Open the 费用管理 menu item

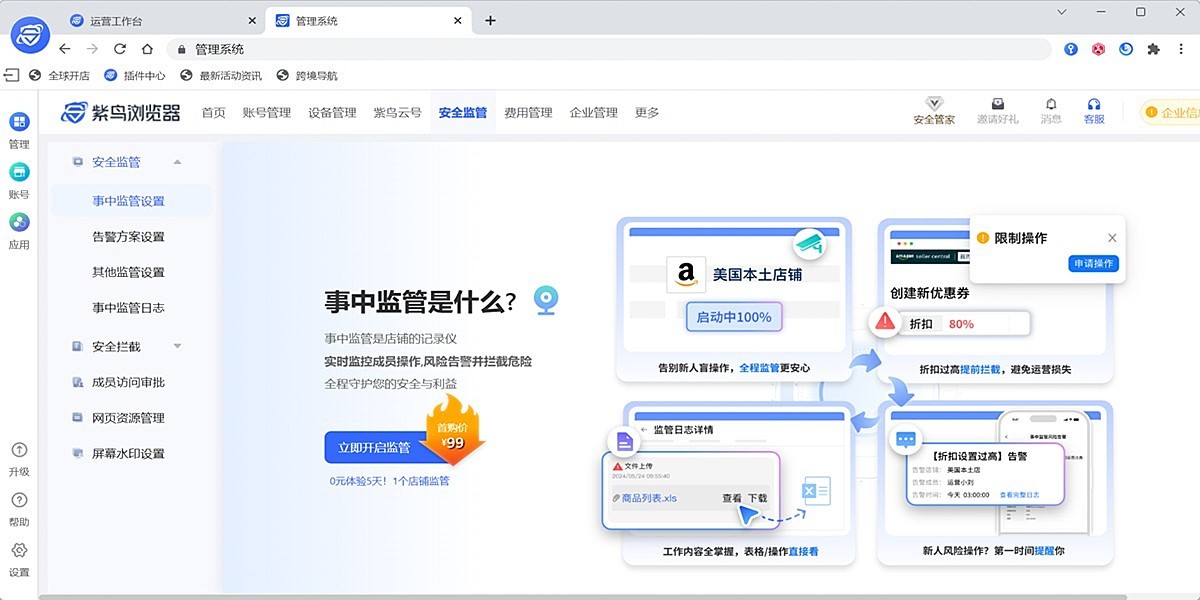[528, 113]
